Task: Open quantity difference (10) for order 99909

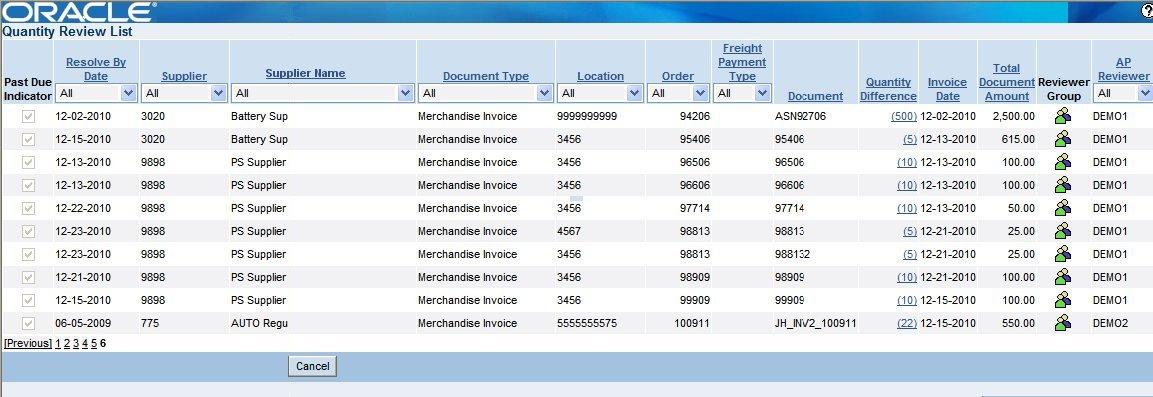Action: click(907, 301)
